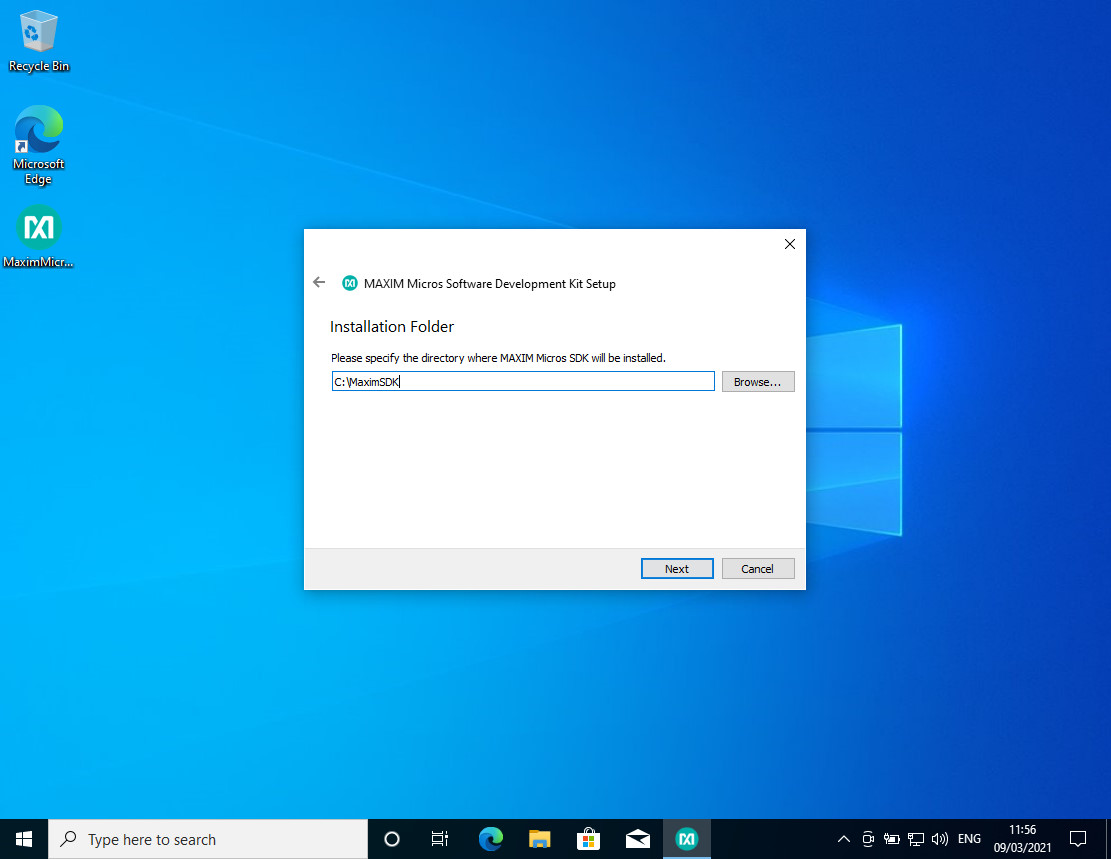Image resolution: width=1111 pixels, height=859 pixels.
Task: Click Next to continue installation
Action: 677,568
